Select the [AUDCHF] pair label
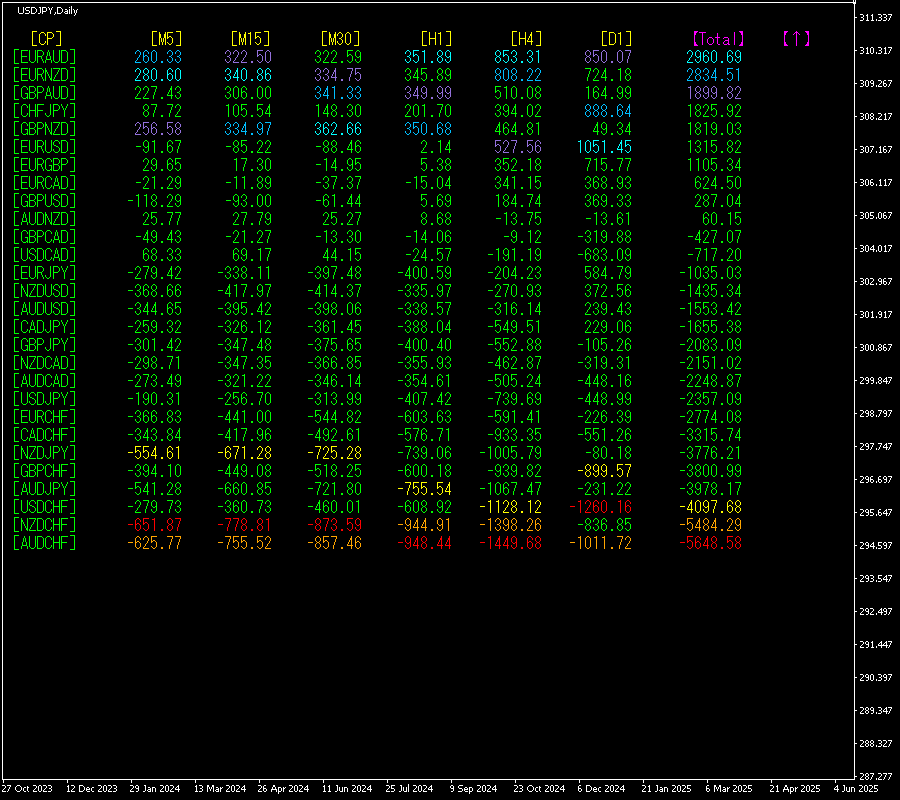The width and height of the screenshot is (900, 800). tap(45, 543)
